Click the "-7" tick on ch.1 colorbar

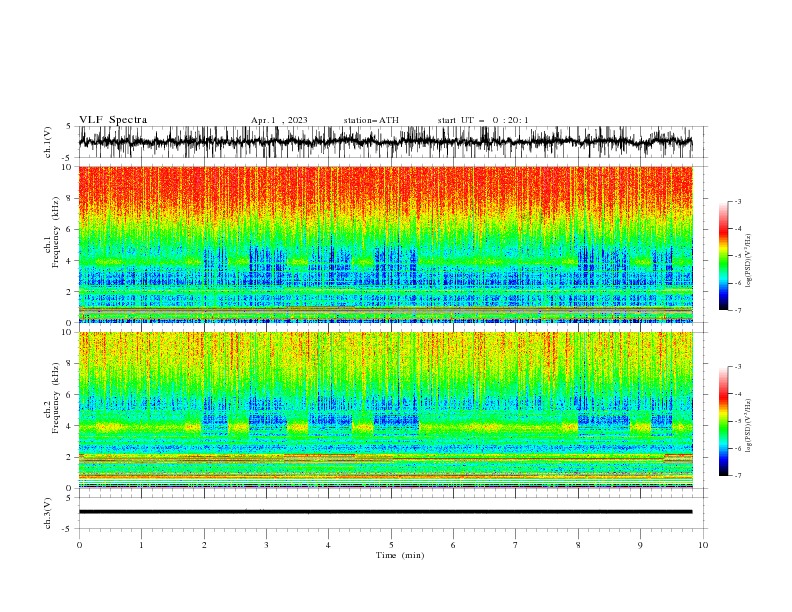(738, 310)
